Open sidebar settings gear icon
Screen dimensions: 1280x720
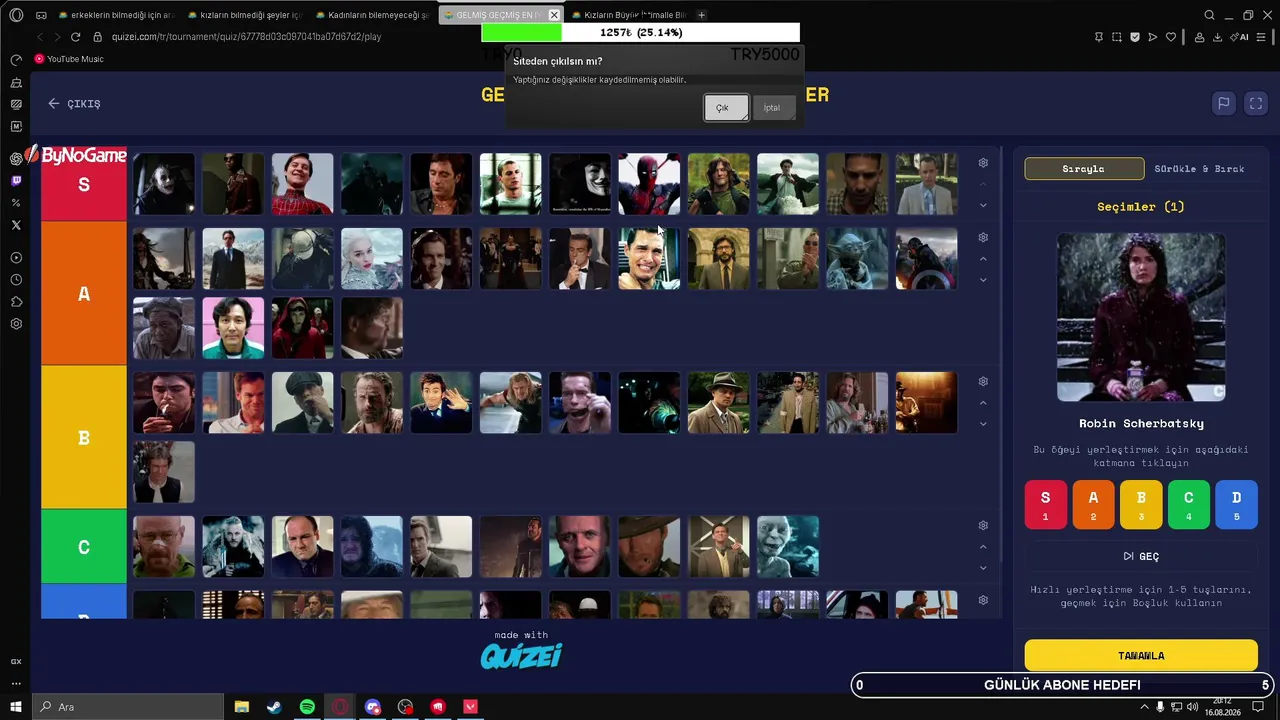(16, 324)
